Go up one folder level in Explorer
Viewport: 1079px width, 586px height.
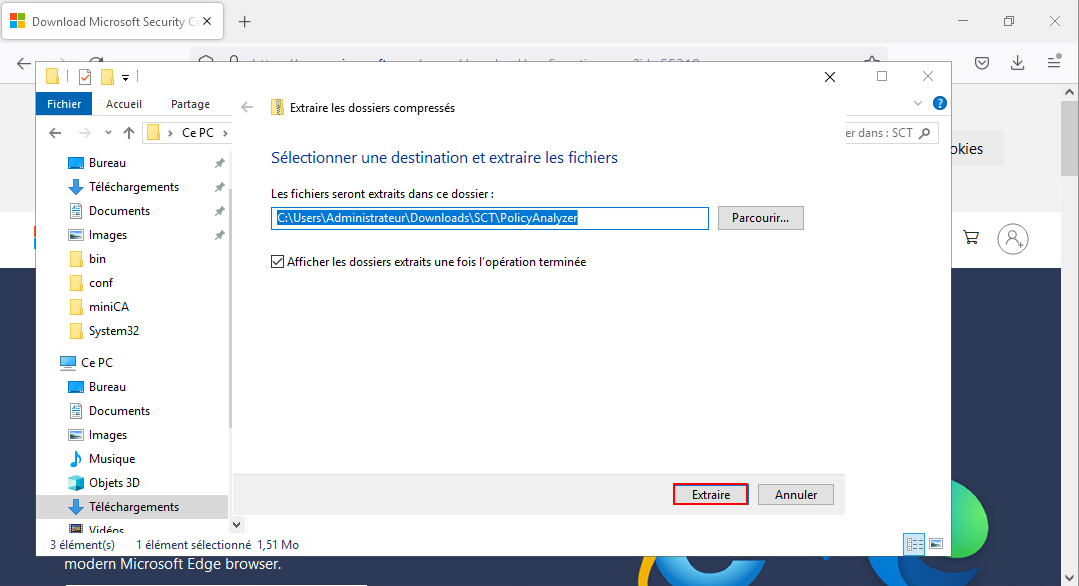coord(129,133)
